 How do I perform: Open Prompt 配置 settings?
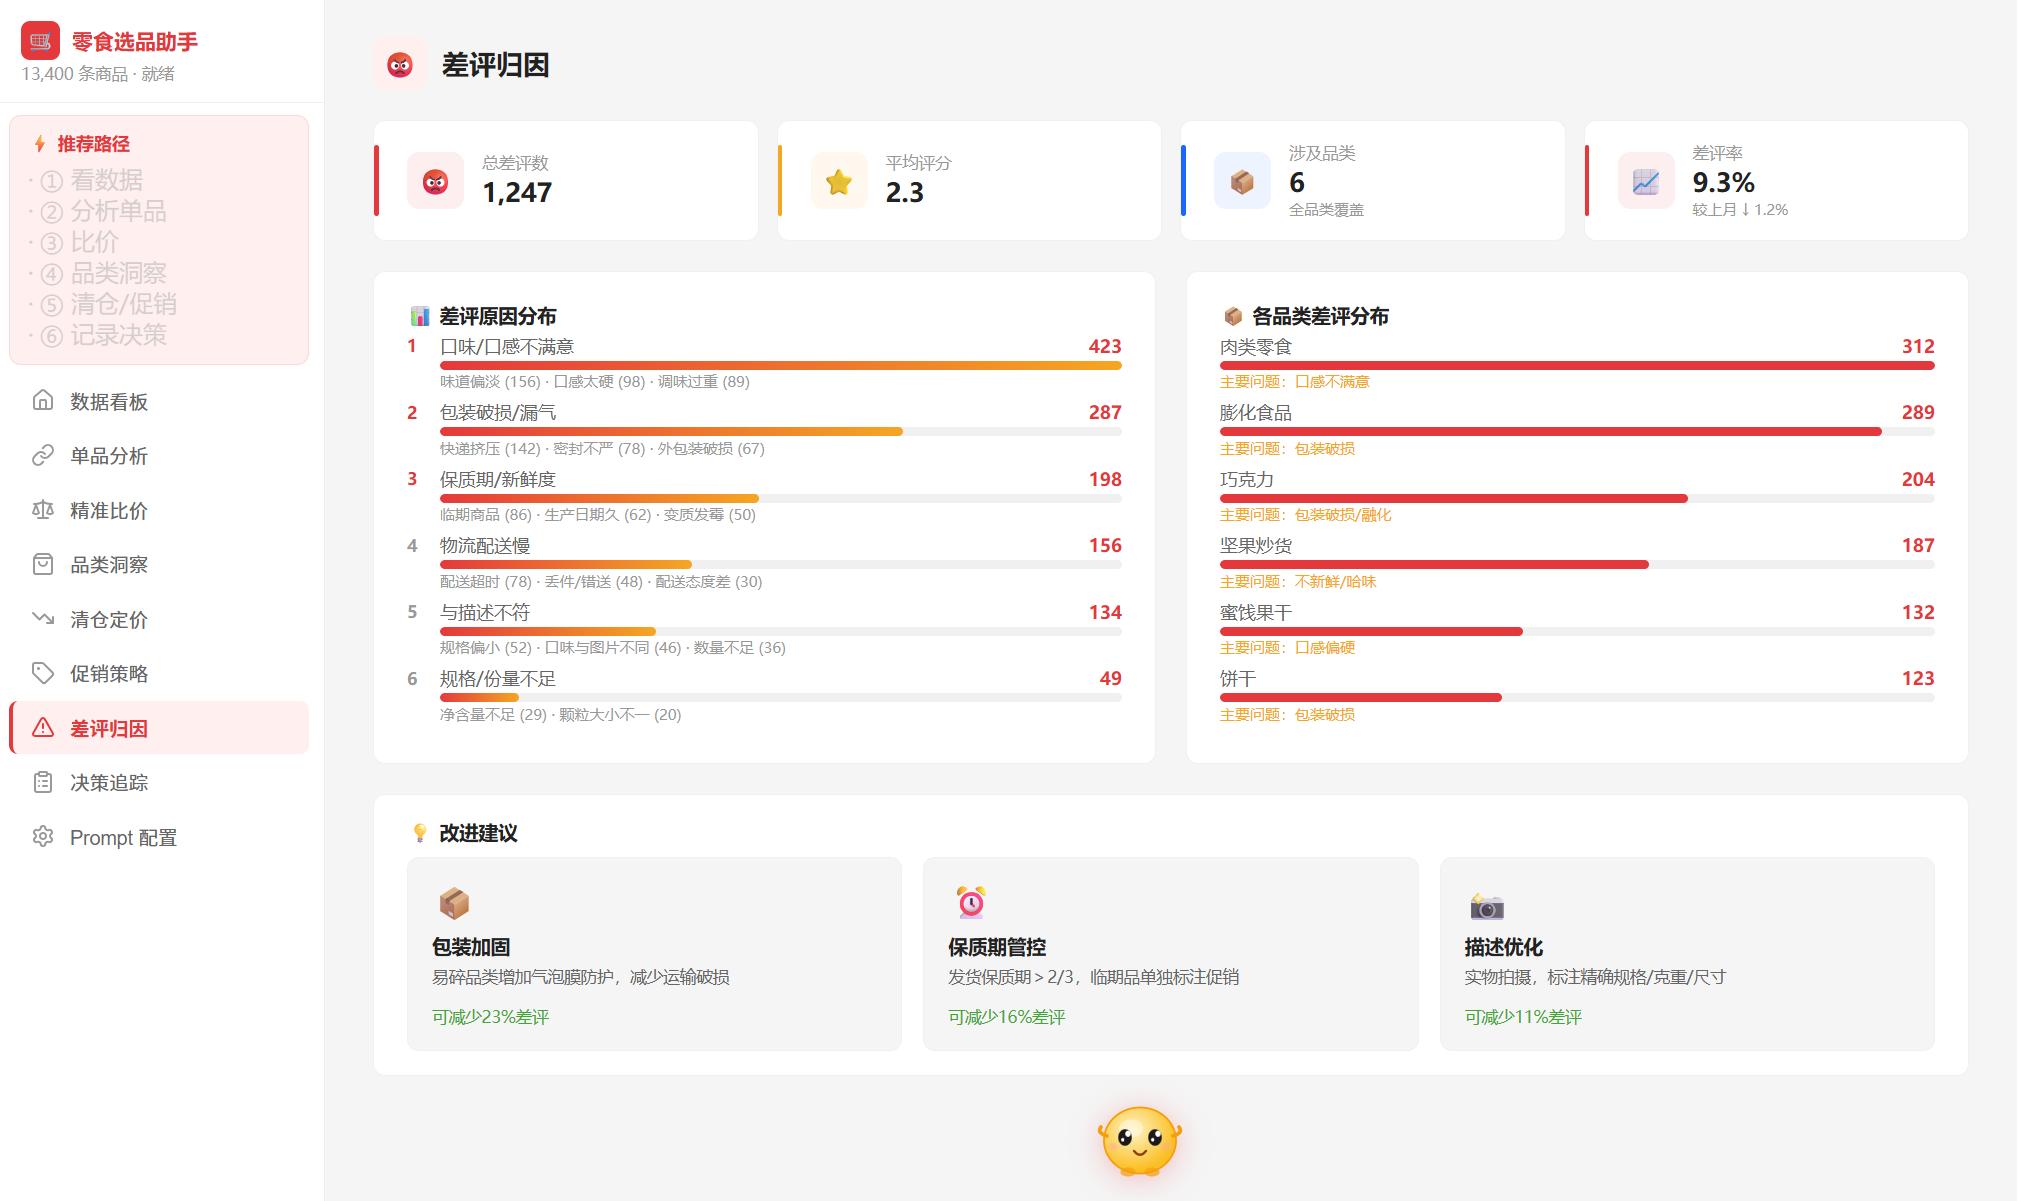(159, 837)
